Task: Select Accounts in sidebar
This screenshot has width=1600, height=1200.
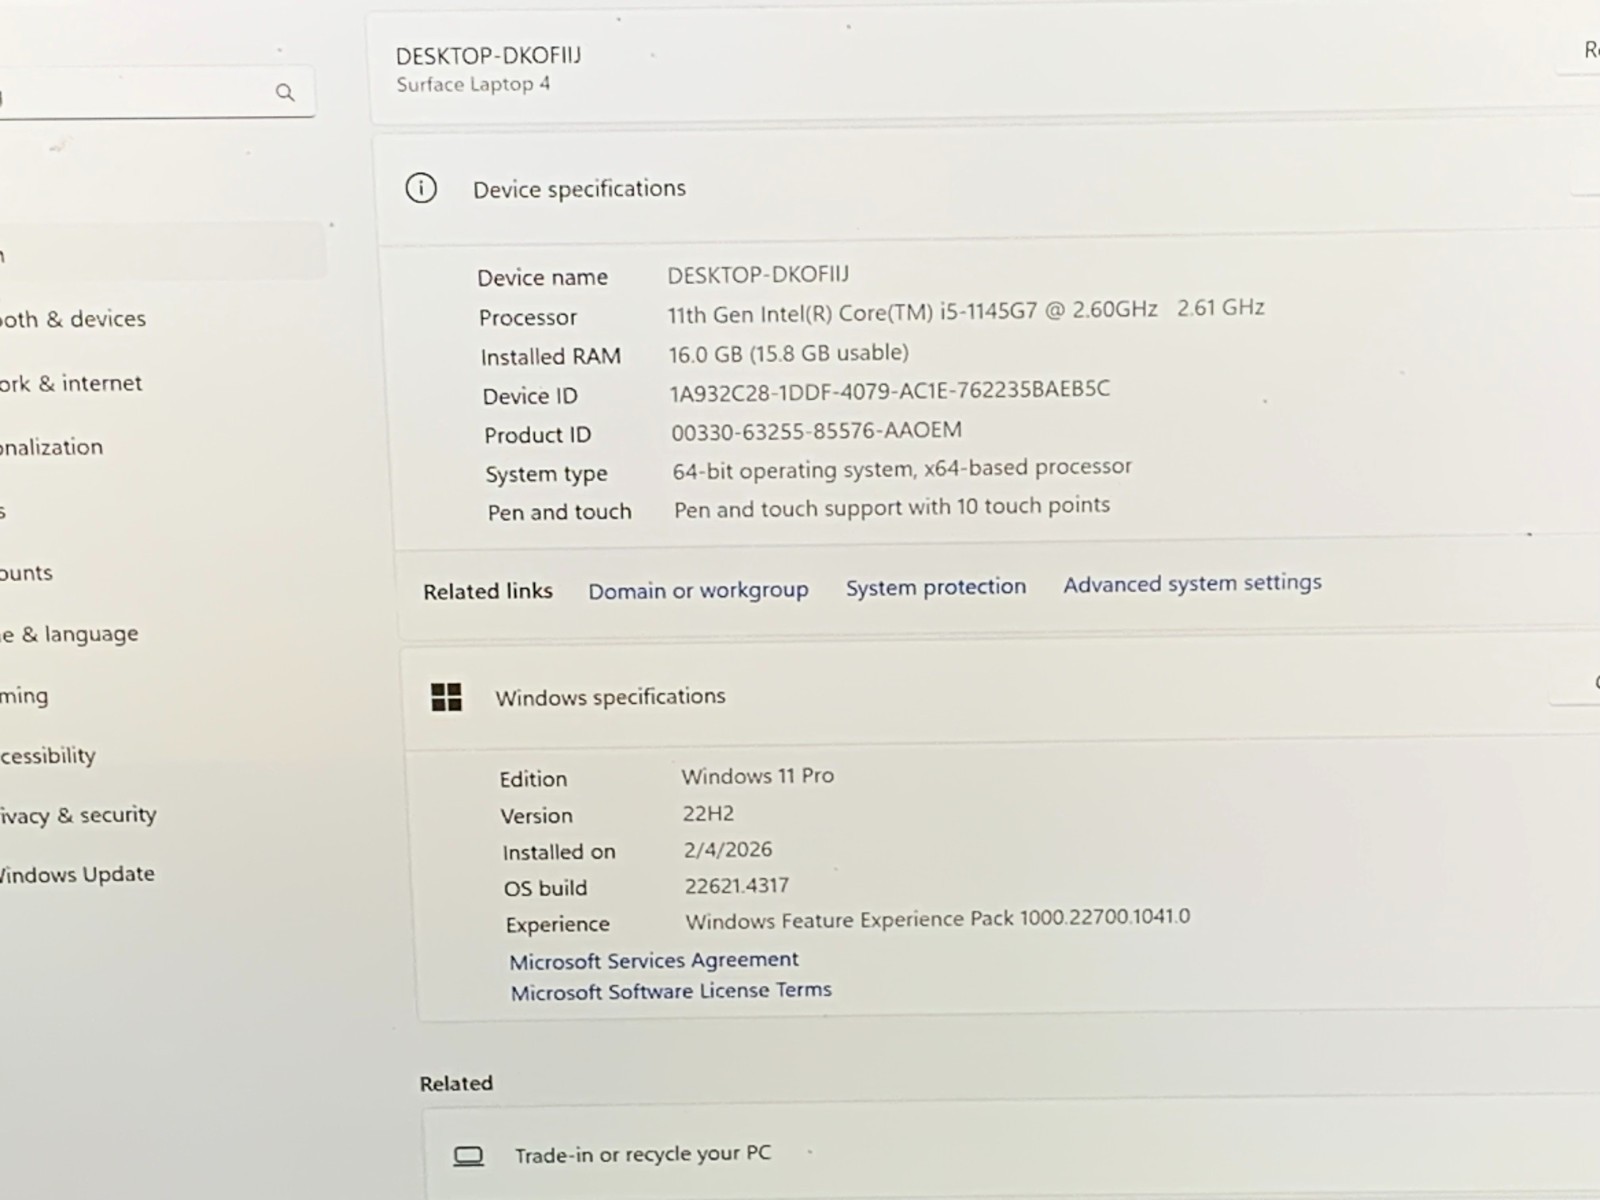Action: pyautogui.click(x=26, y=573)
